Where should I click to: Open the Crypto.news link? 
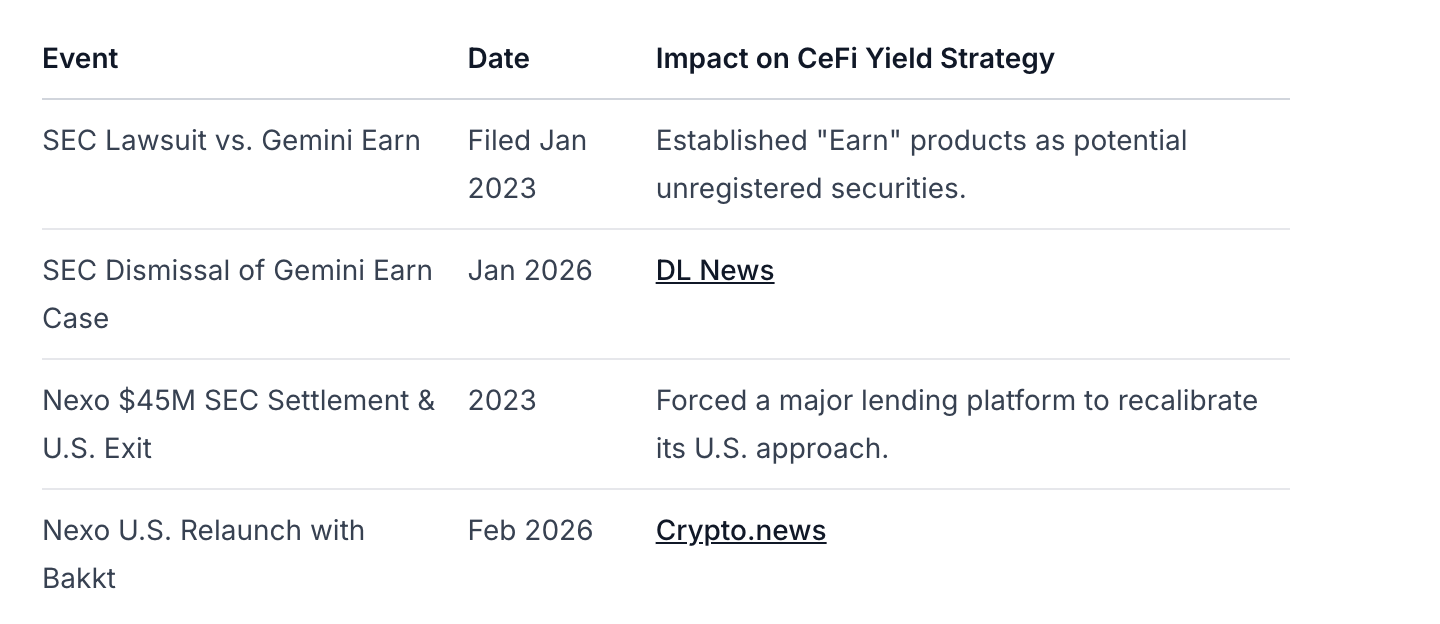pos(740,531)
